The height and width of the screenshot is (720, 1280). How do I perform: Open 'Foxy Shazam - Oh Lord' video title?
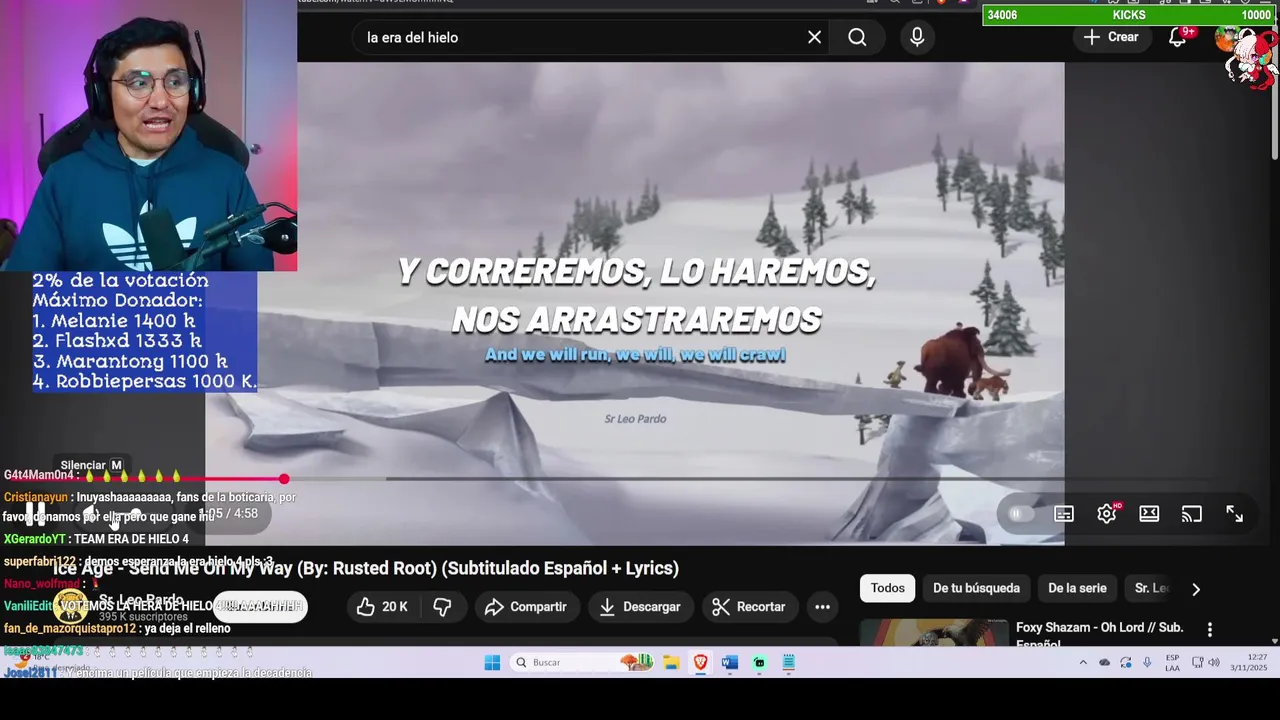(1099, 634)
